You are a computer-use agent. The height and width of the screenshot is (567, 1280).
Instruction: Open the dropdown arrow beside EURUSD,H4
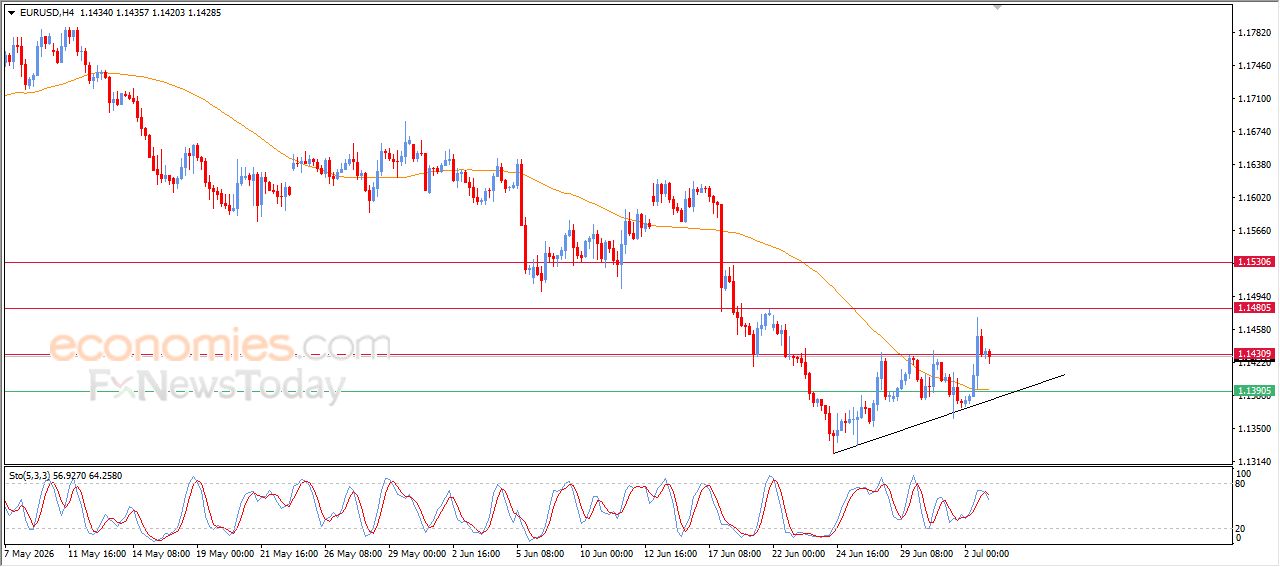11,13
